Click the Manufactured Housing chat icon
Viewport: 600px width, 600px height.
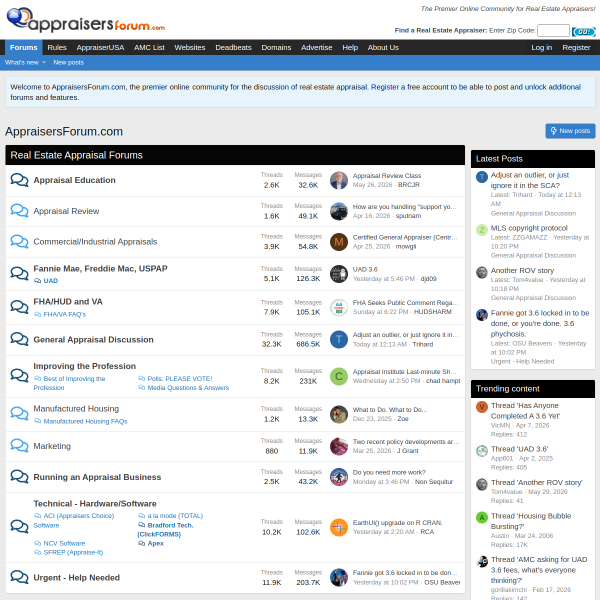(19, 414)
